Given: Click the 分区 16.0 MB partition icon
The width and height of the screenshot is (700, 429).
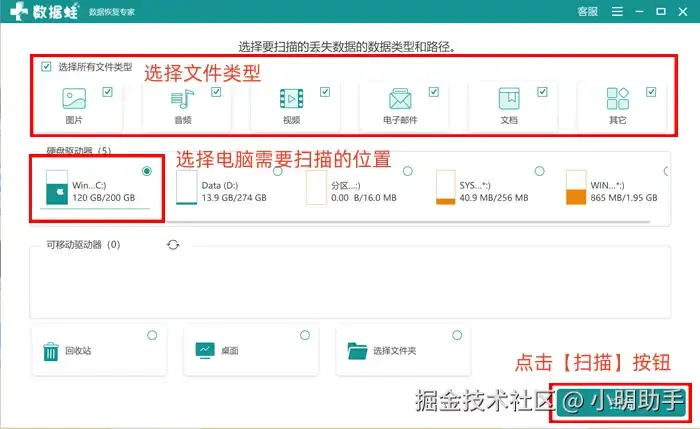Looking at the screenshot, I should point(316,187).
